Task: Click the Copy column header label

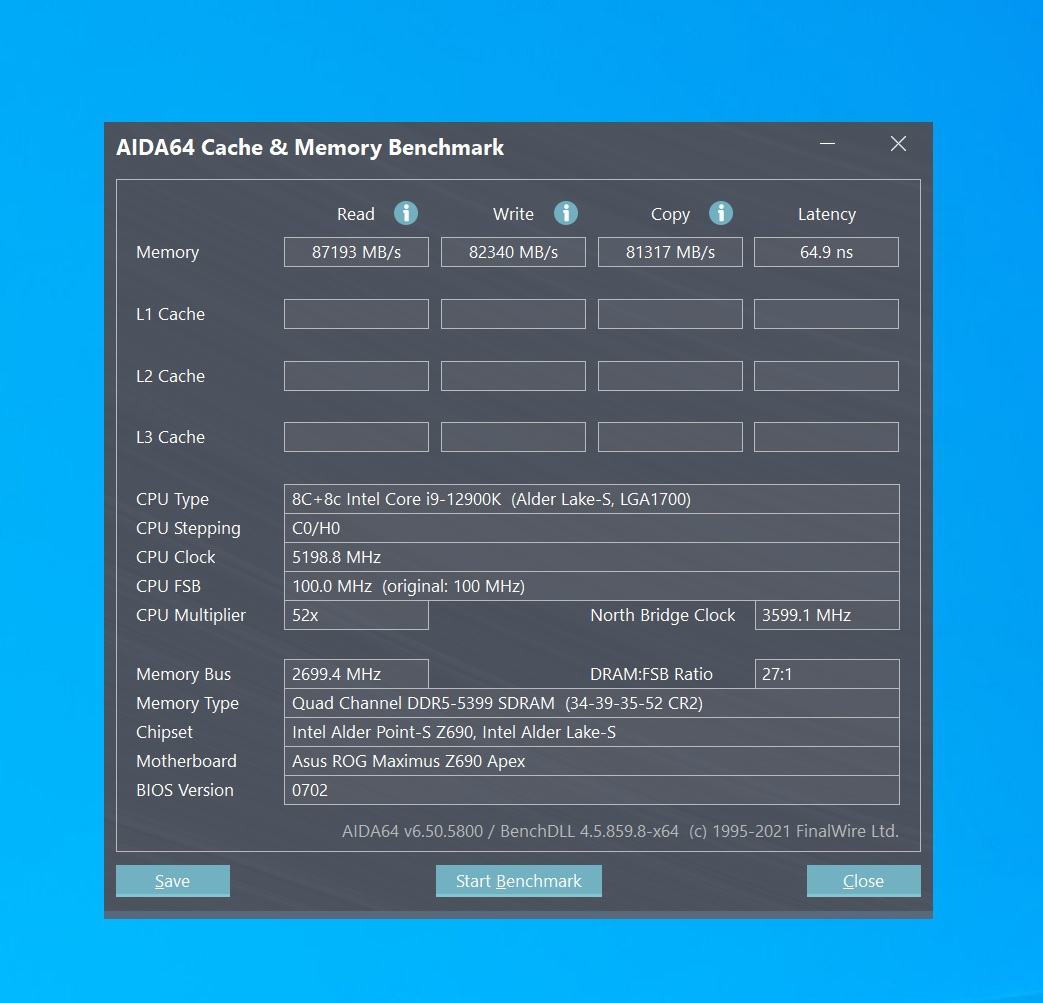Action: 670,215
